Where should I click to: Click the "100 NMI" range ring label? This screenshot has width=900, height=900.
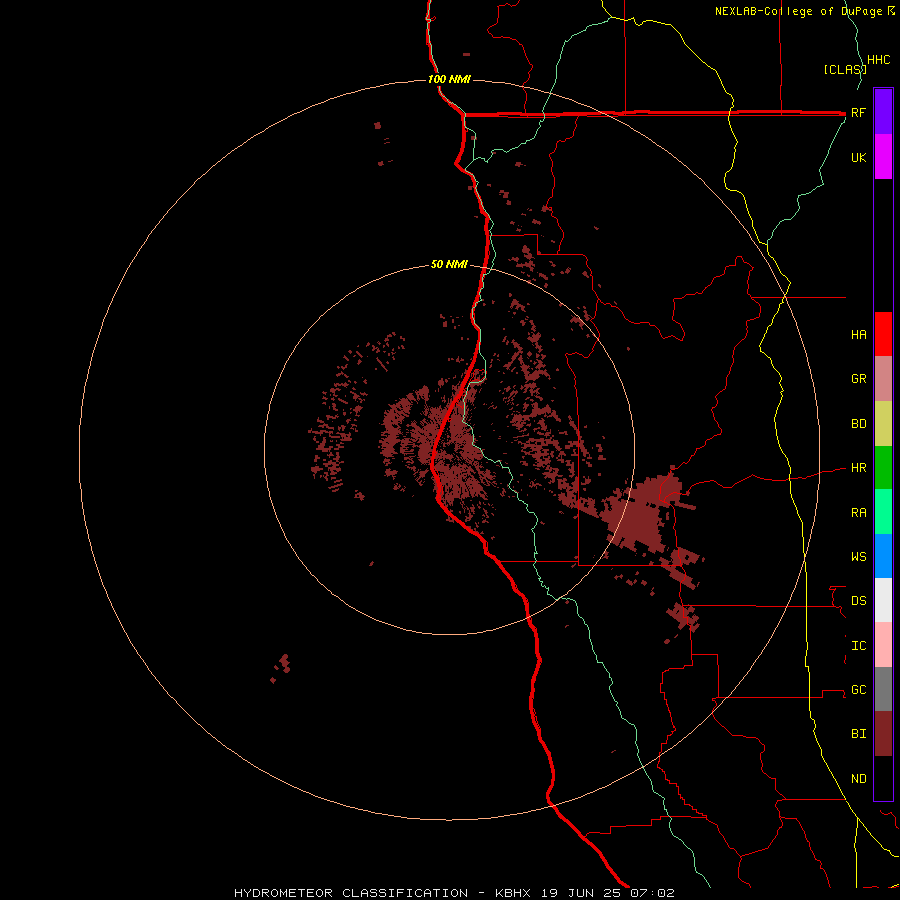[x=449, y=79]
